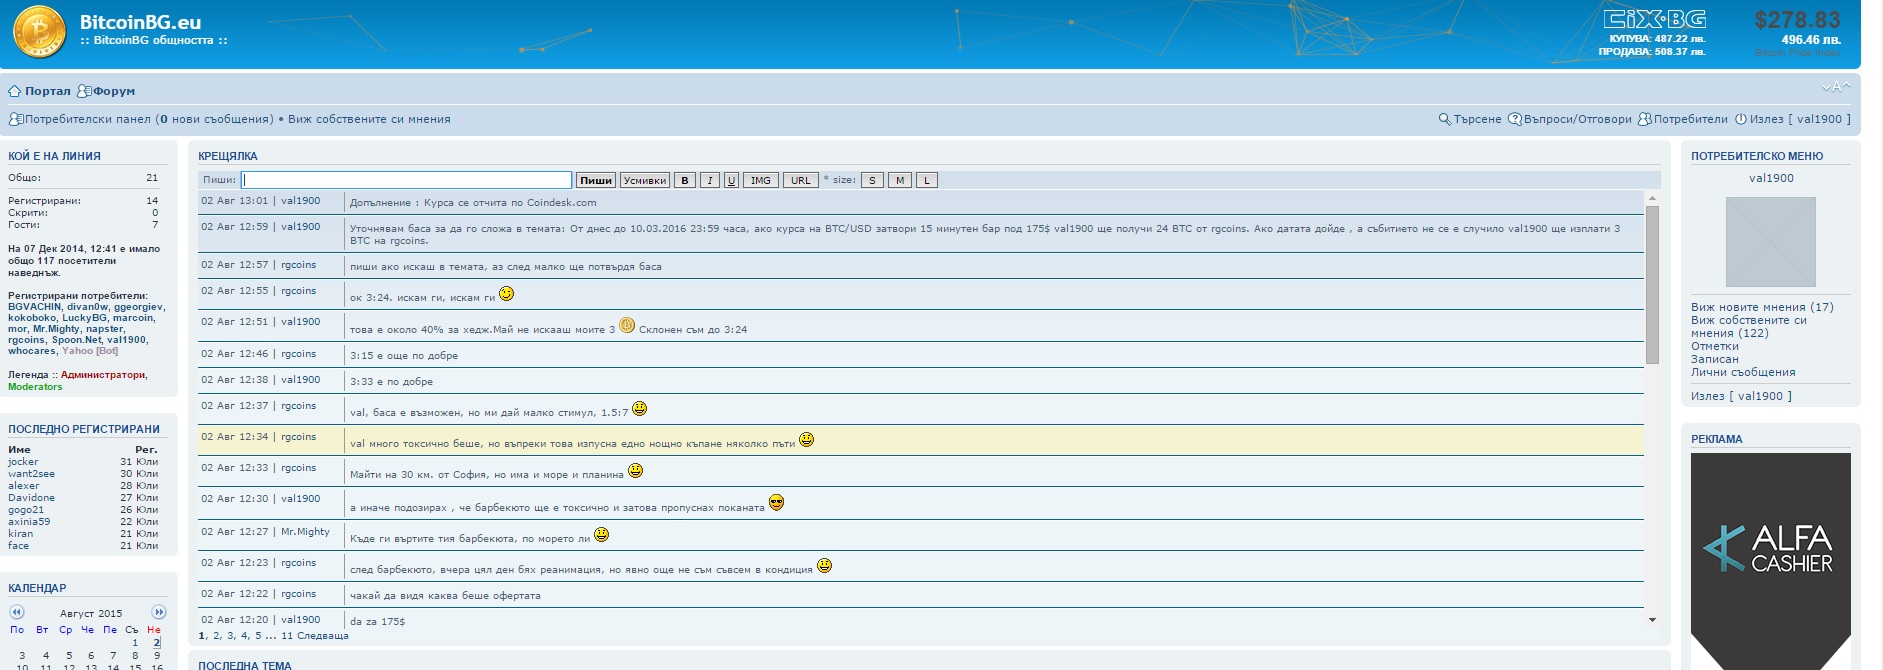Toggle italic I formatting button
This screenshot has width=1883, height=670.
click(x=709, y=180)
